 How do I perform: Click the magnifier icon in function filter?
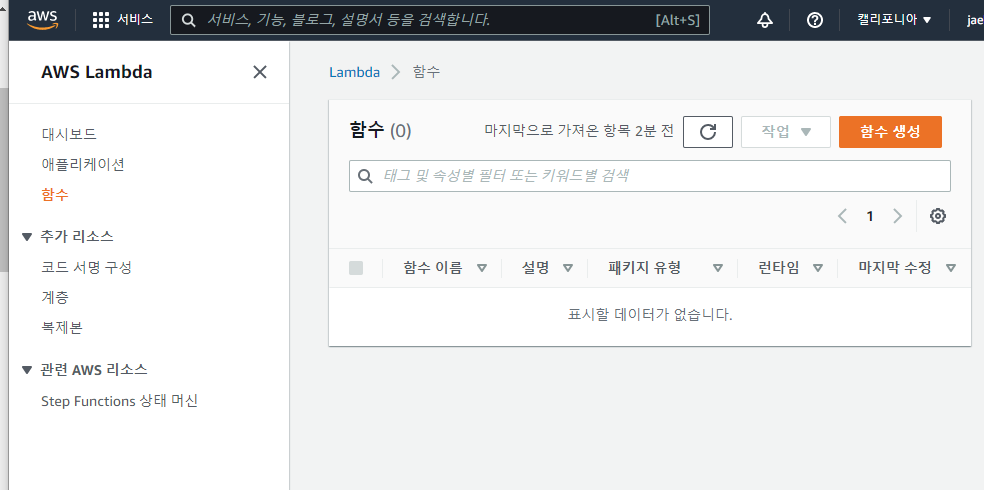coord(365,176)
